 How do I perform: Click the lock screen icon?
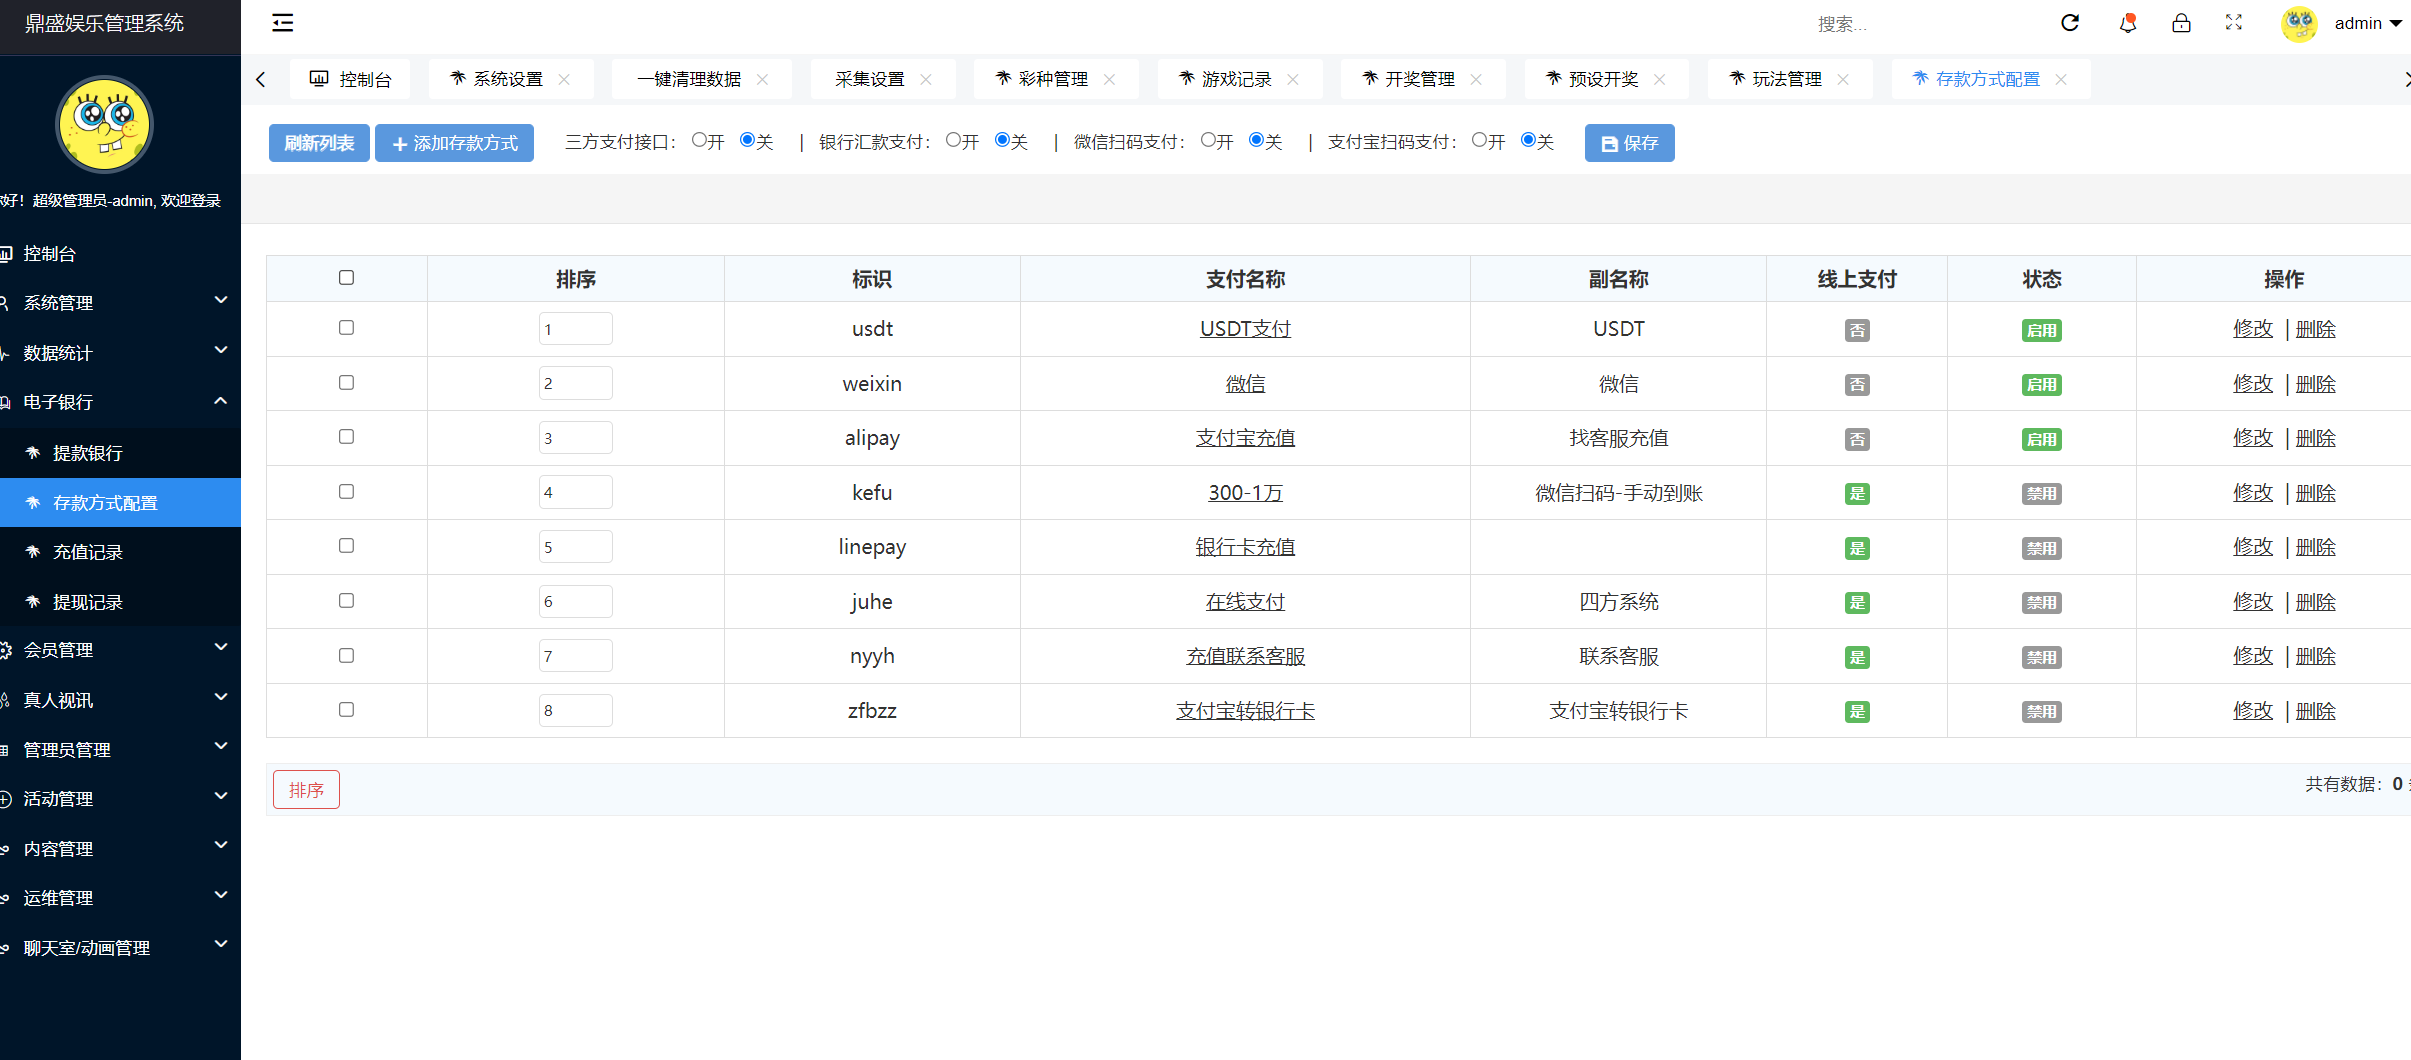pyautogui.click(x=2181, y=22)
